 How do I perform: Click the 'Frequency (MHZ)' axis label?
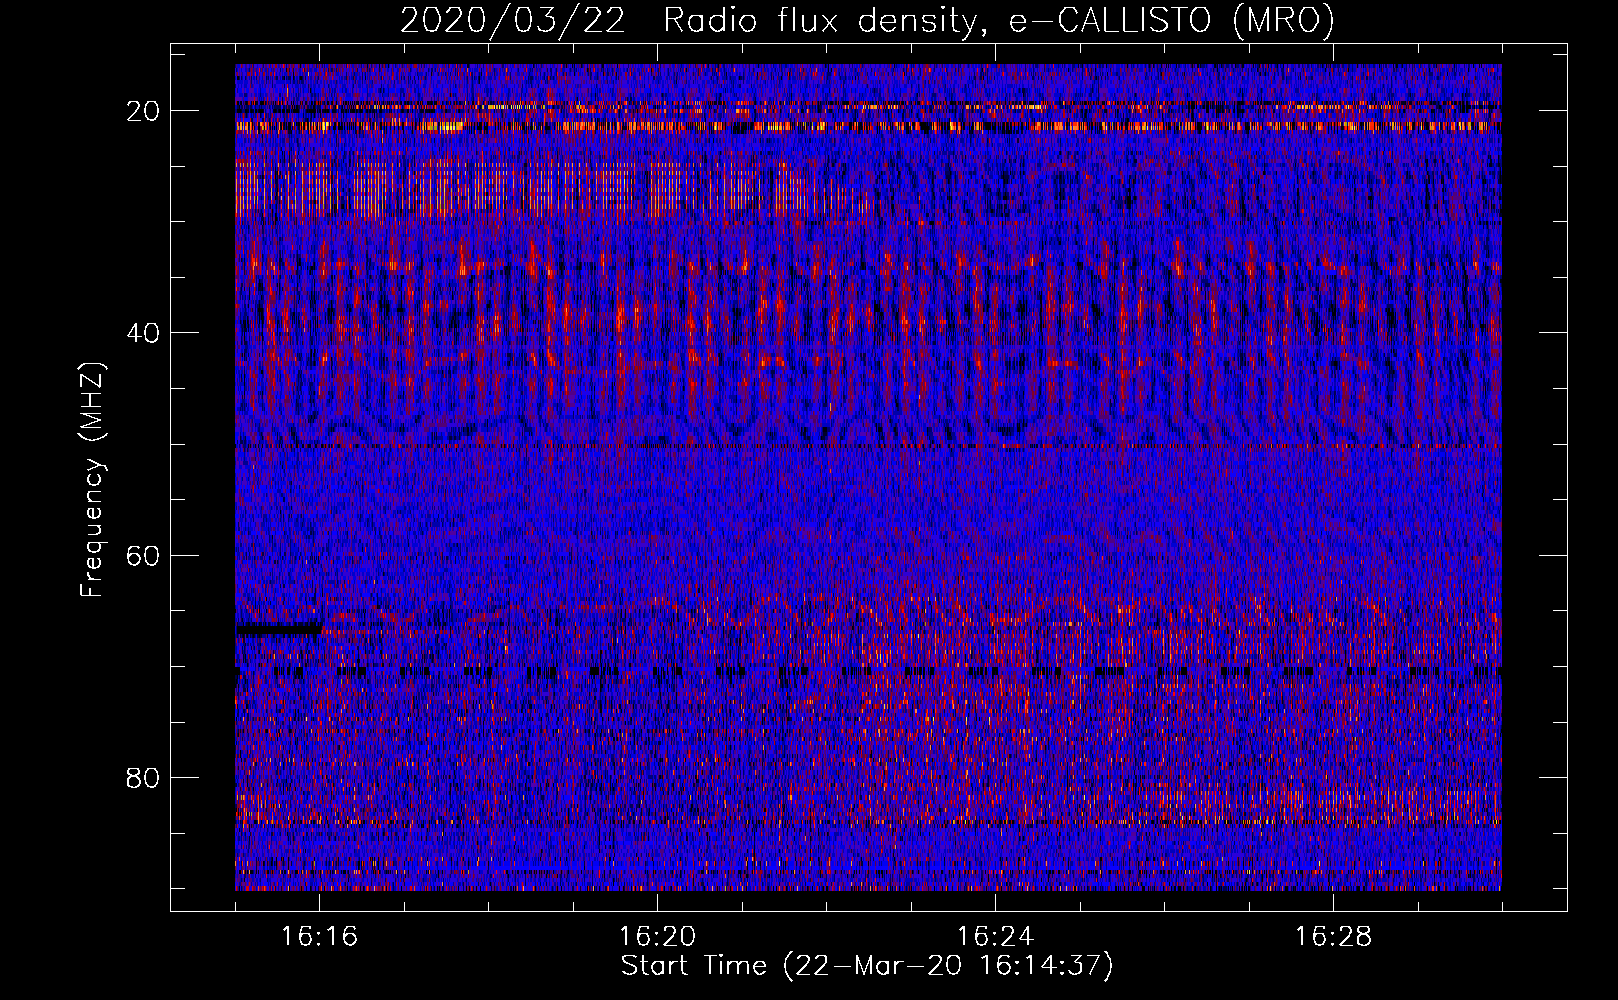[92, 480]
